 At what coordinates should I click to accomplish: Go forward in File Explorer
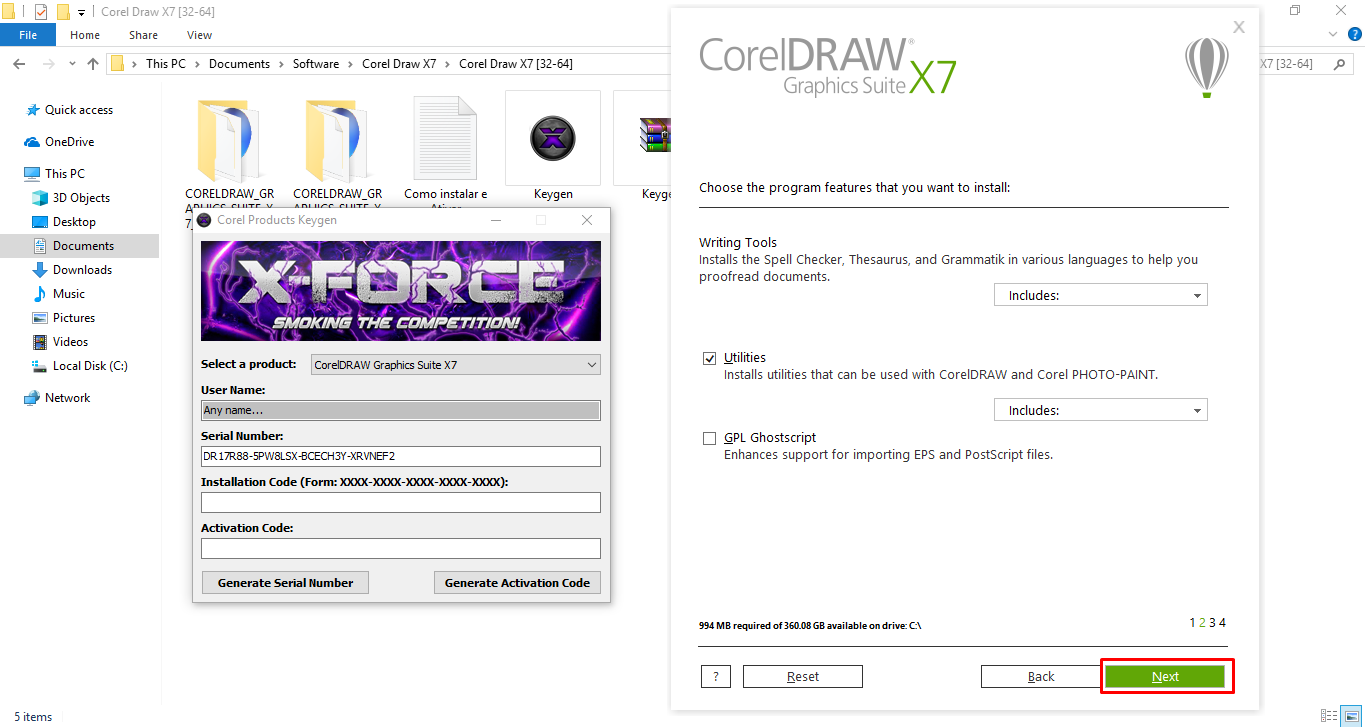click(48, 64)
